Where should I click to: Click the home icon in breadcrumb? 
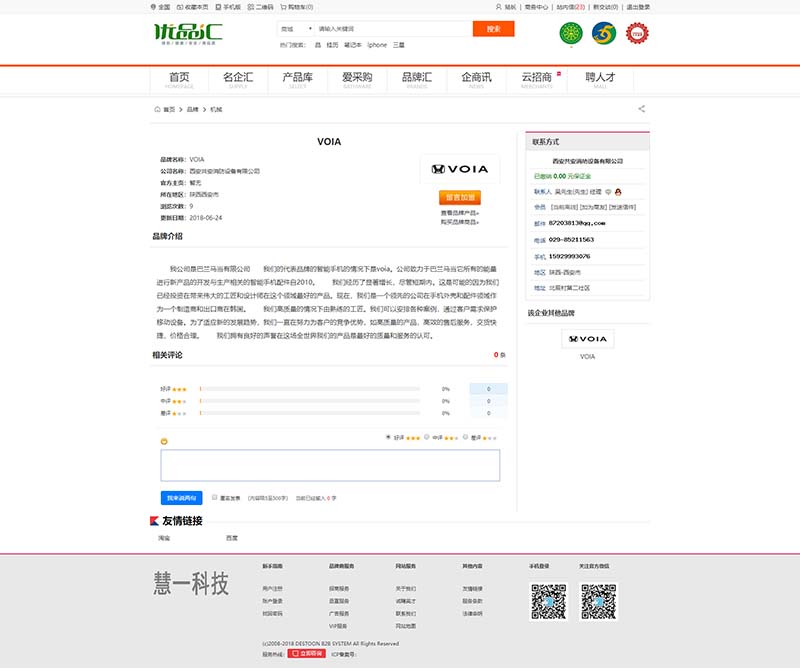click(157, 109)
